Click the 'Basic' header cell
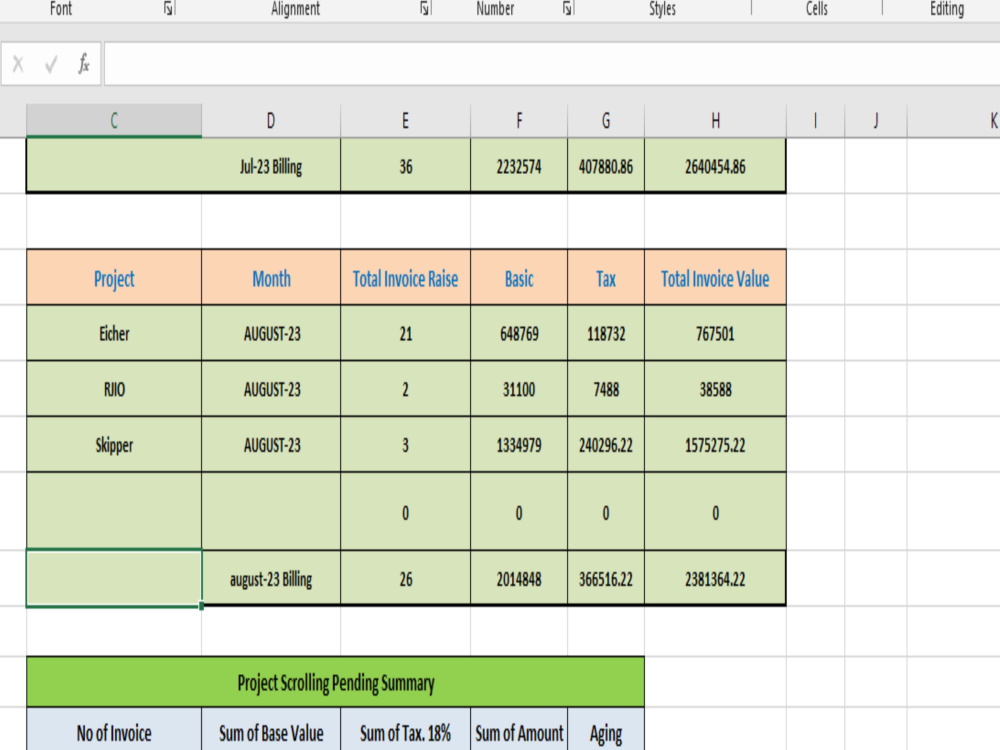This screenshot has width=1000, height=750. 519,278
